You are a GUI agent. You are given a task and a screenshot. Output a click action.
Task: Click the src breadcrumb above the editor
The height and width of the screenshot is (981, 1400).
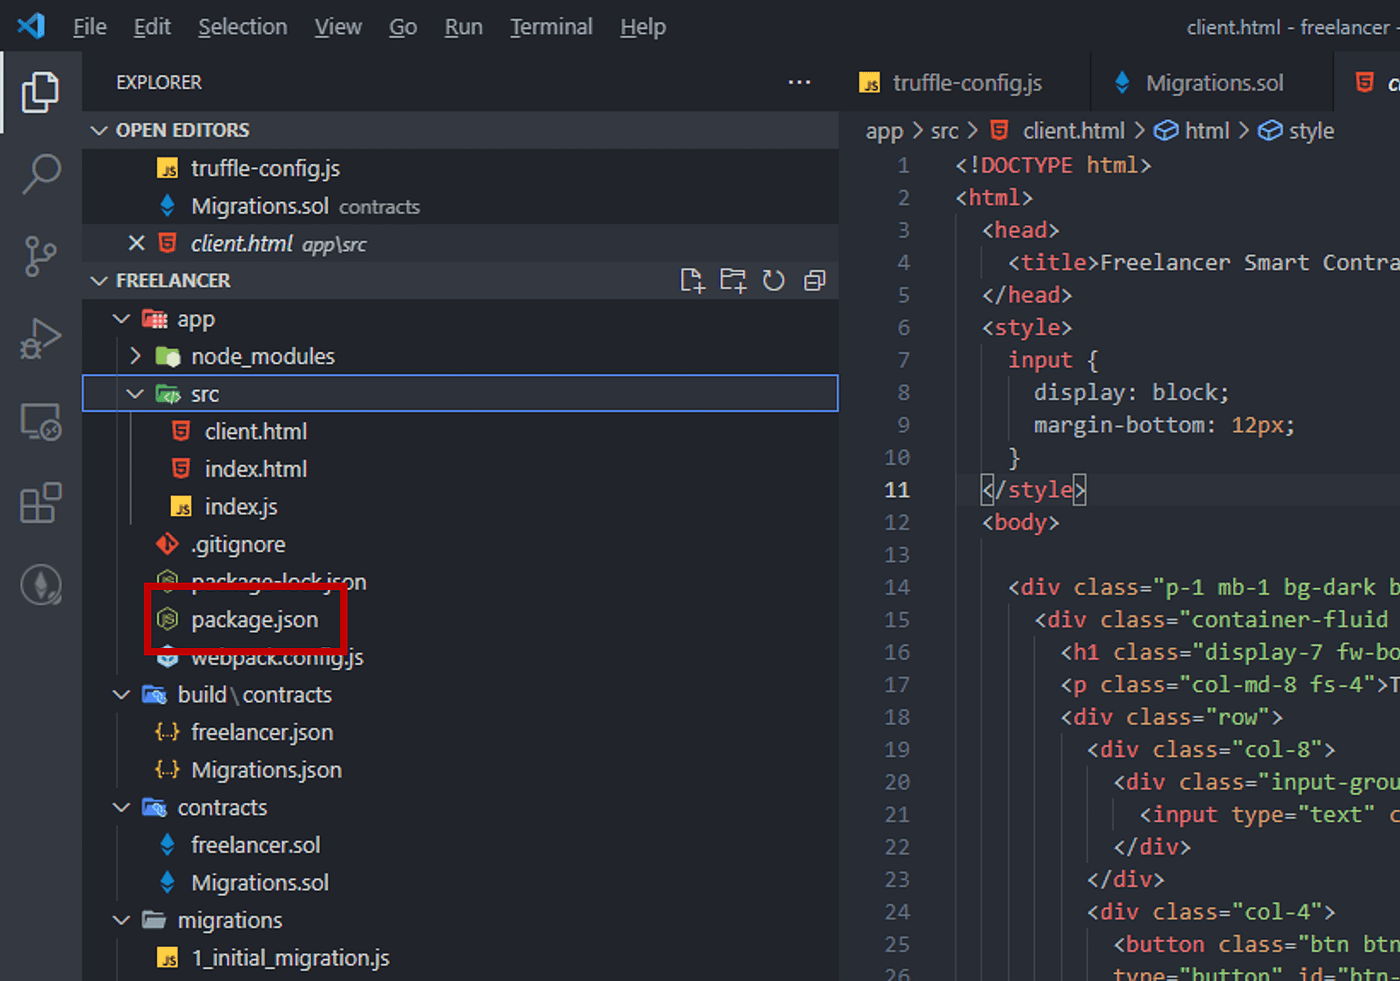[x=944, y=130]
